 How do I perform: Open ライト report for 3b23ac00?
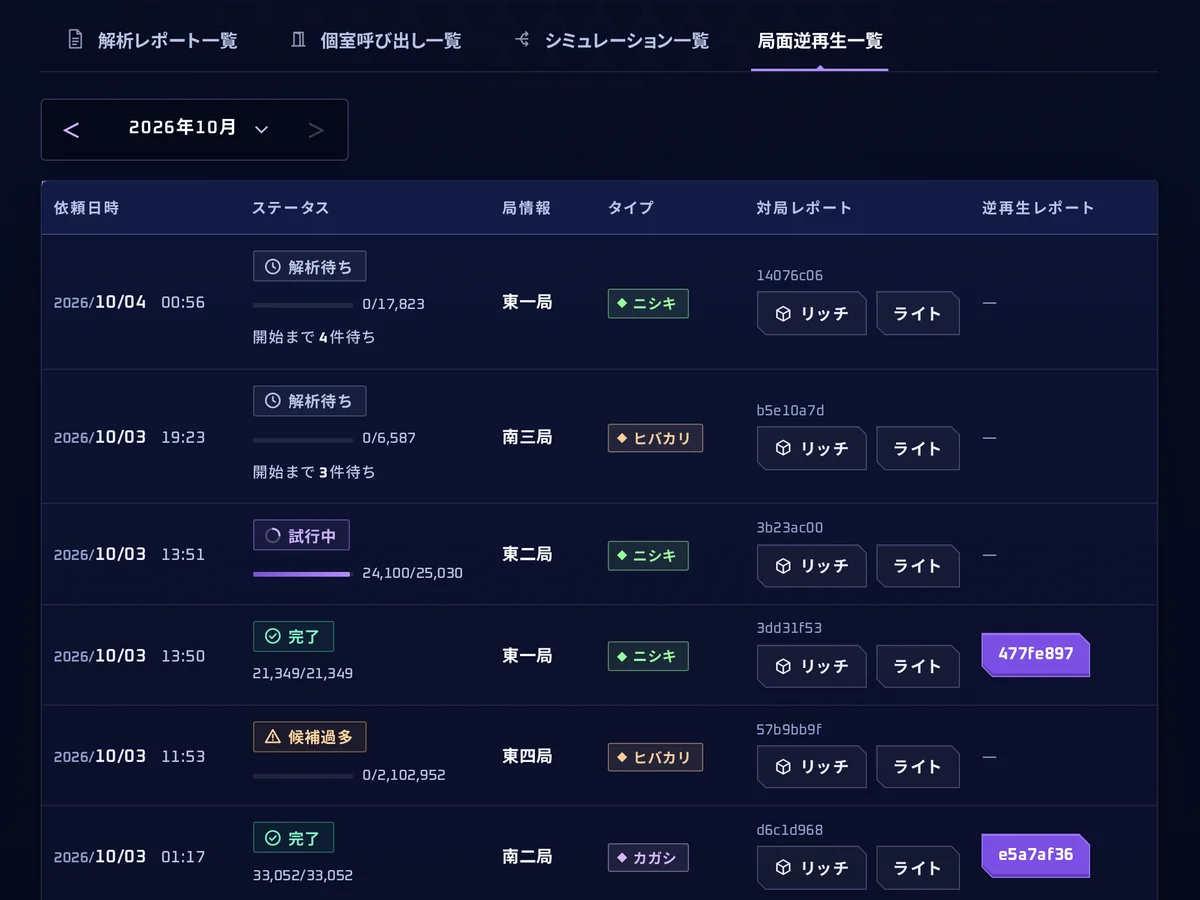pyautogui.click(x=918, y=565)
